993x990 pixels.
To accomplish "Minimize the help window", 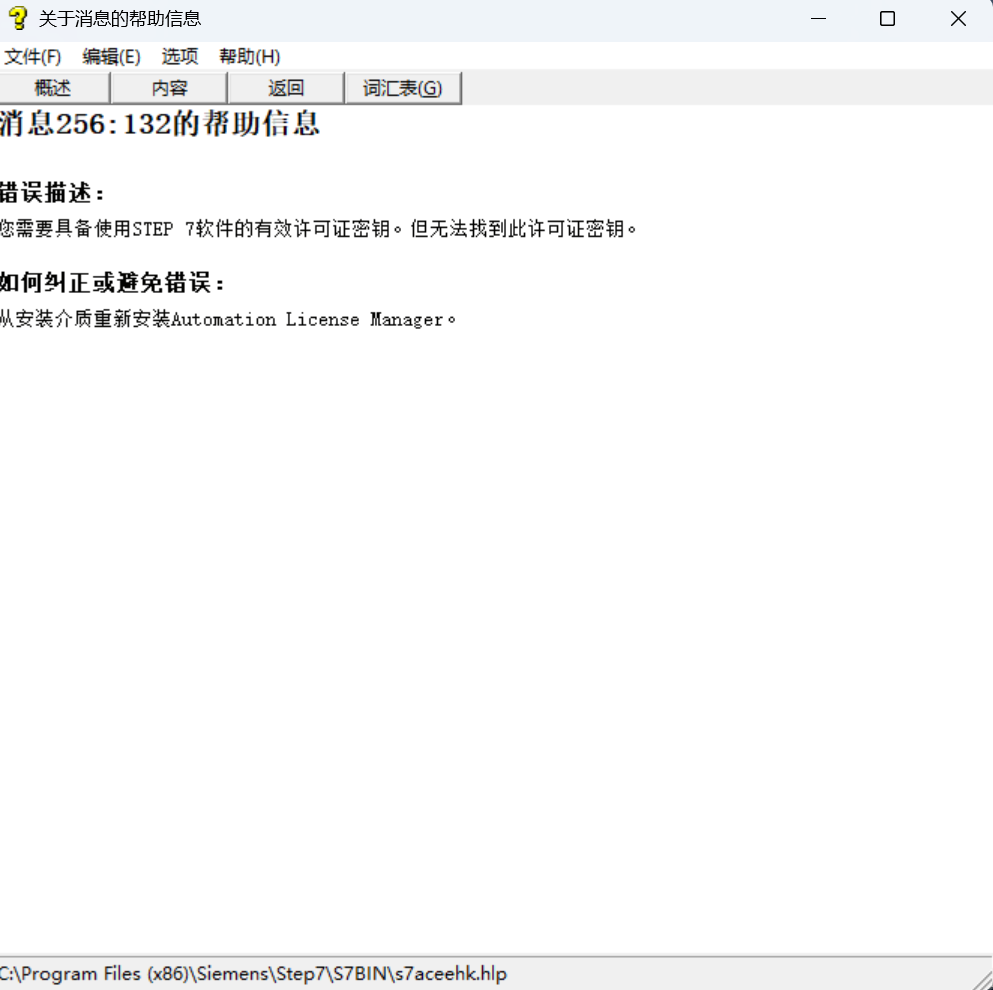I will (x=818, y=19).
